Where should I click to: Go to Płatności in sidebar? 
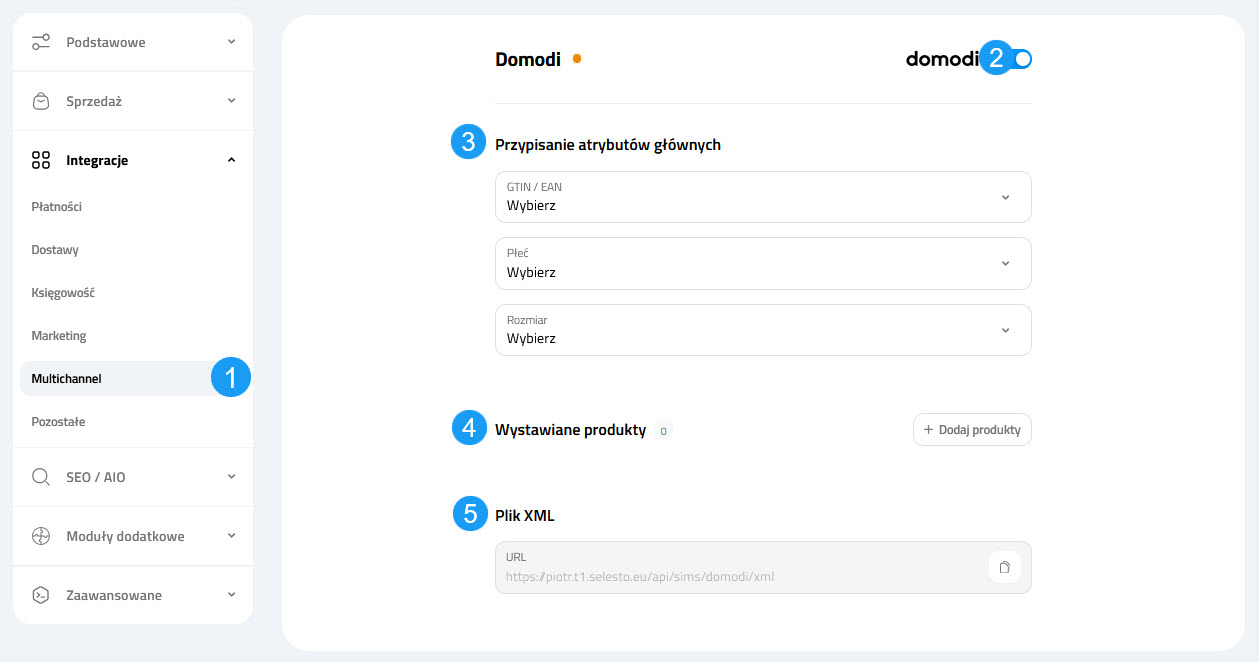click(x=57, y=207)
